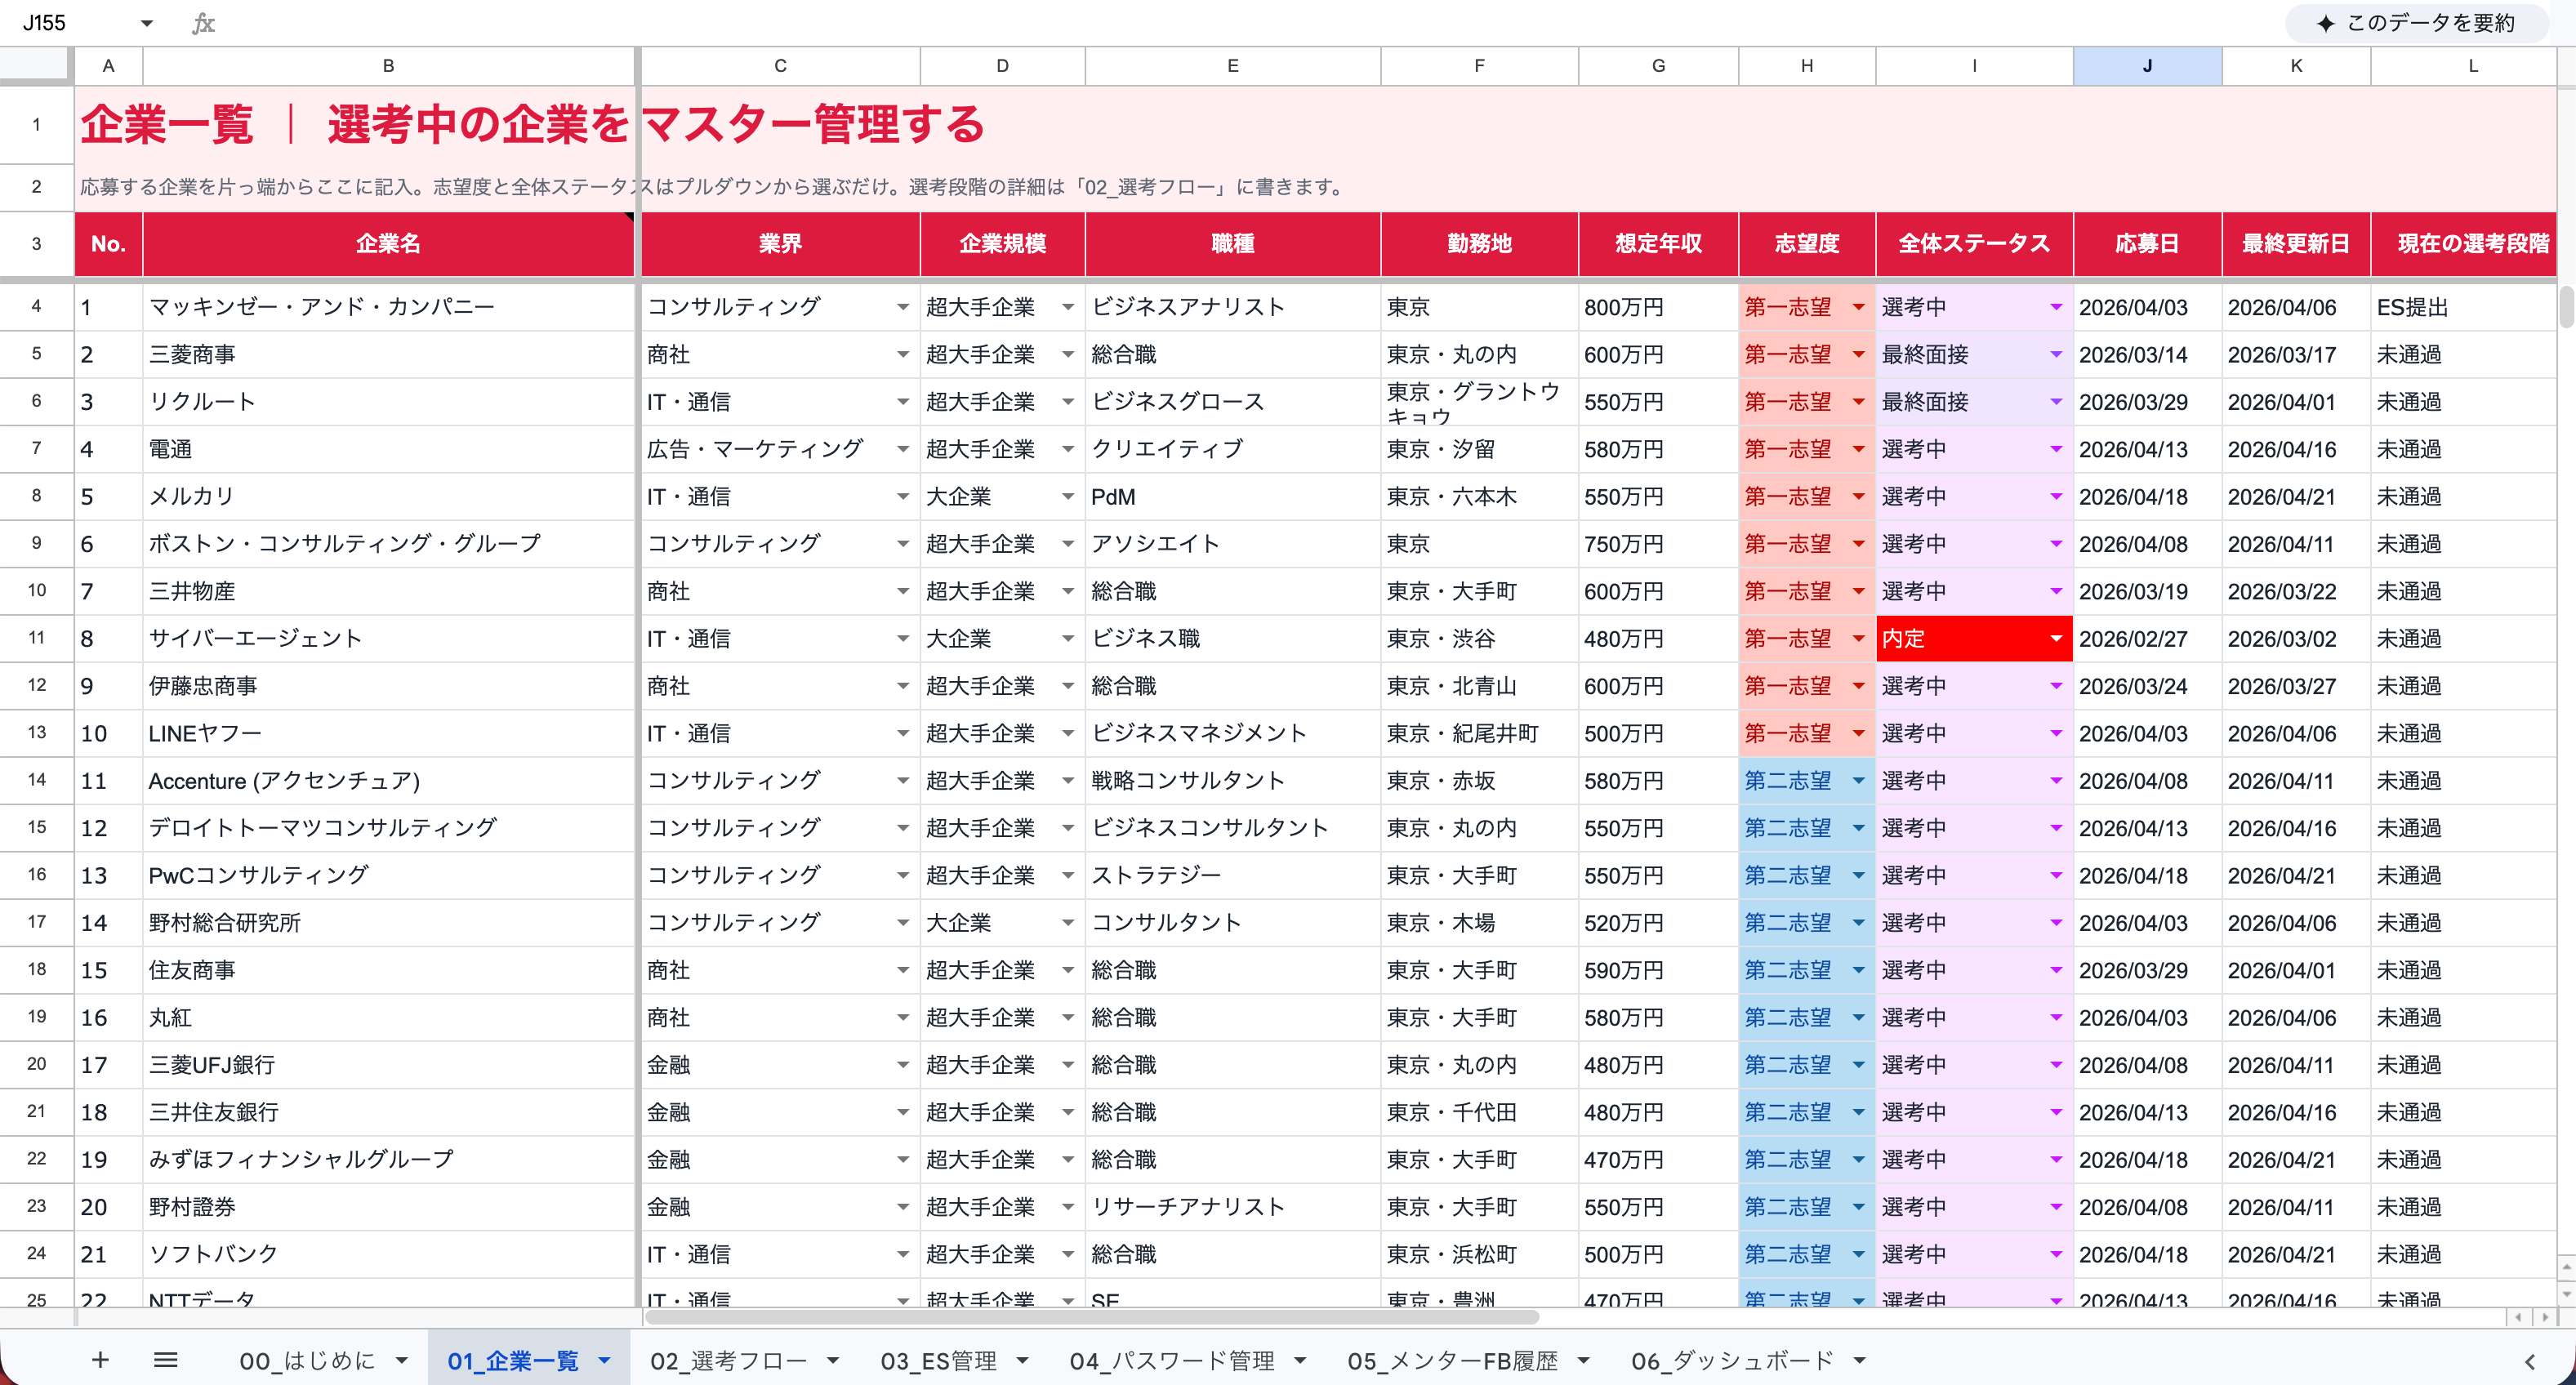The width and height of the screenshot is (2576, 1385).
Task: Click the select-all corner box
Action: [35, 66]
